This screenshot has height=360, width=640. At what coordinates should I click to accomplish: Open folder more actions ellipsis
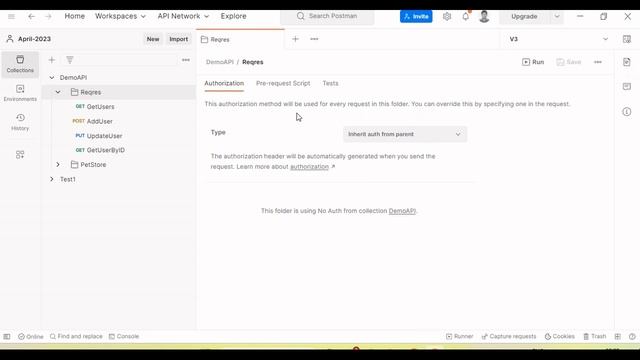(598, 62)
